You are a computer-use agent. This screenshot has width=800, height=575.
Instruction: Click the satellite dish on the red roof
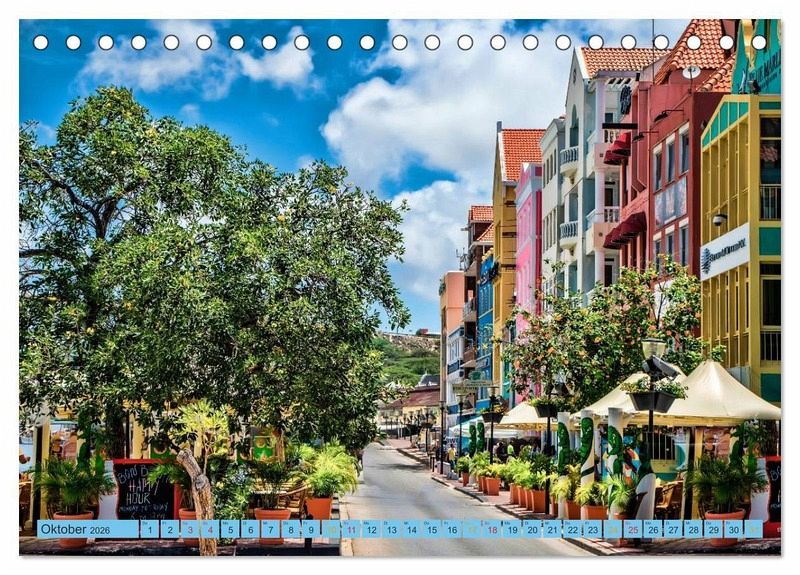[x=691, y=72]
